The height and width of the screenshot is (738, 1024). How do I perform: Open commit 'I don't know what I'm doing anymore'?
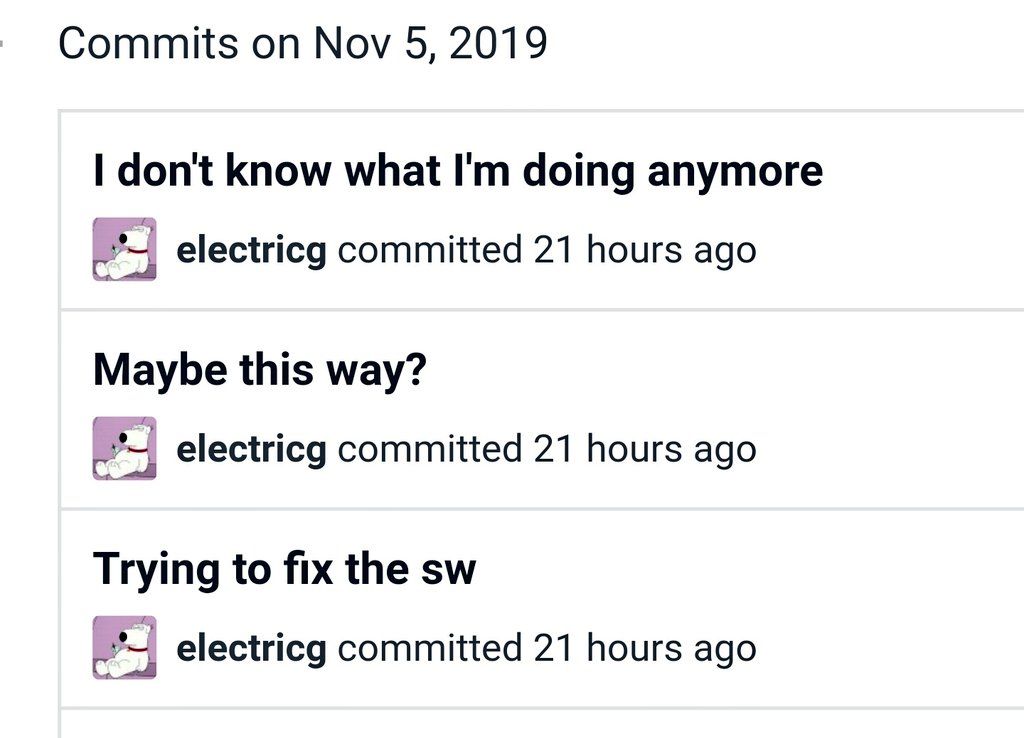[x=457, y=171]
